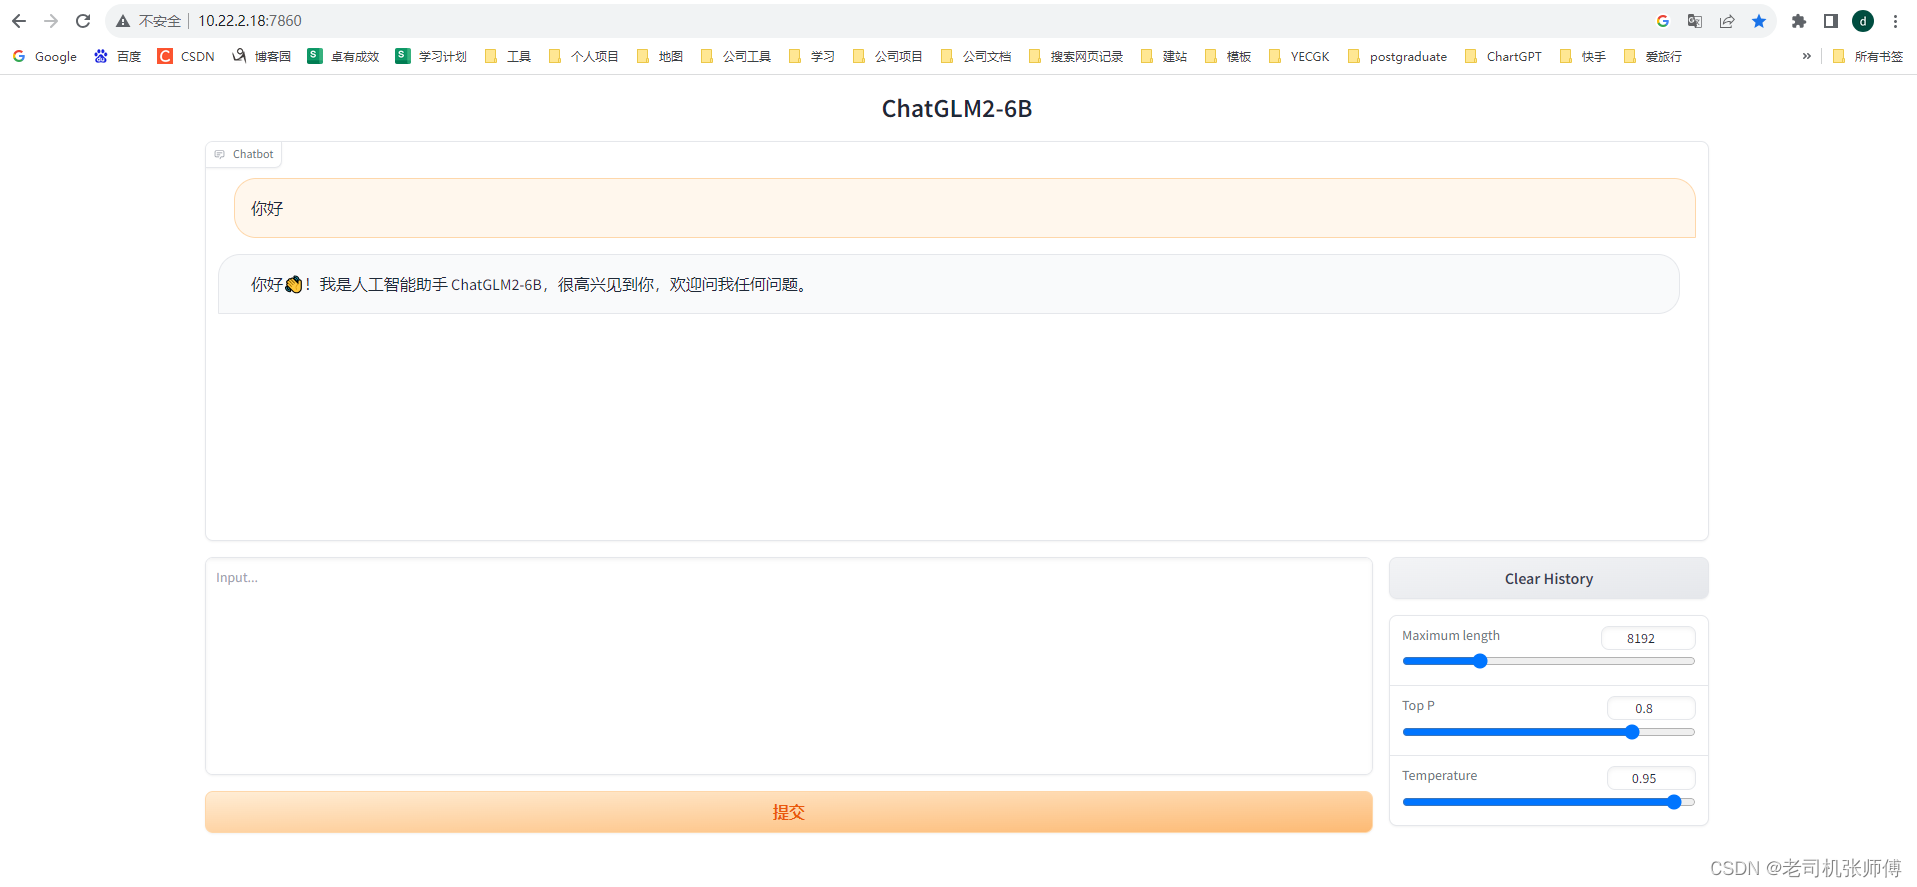The width and height of the screenshot is (1917, 887).
Task: Click the ChatGLM2-6B page heading
Action: tap(957, 108)
